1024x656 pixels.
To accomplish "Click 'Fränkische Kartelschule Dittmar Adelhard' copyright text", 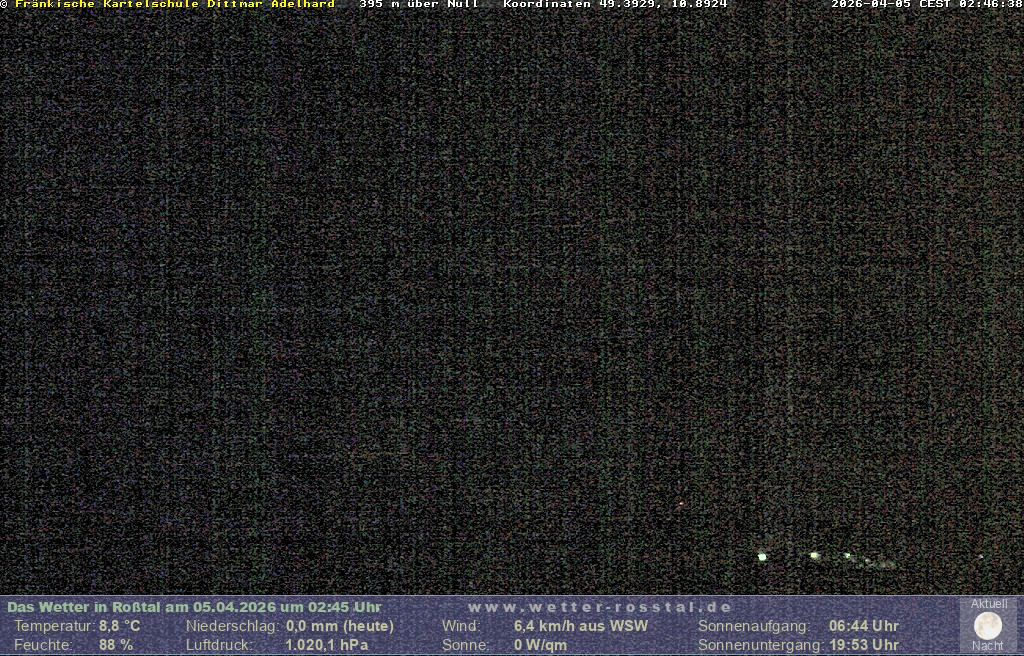I will (x=175, y=4).
